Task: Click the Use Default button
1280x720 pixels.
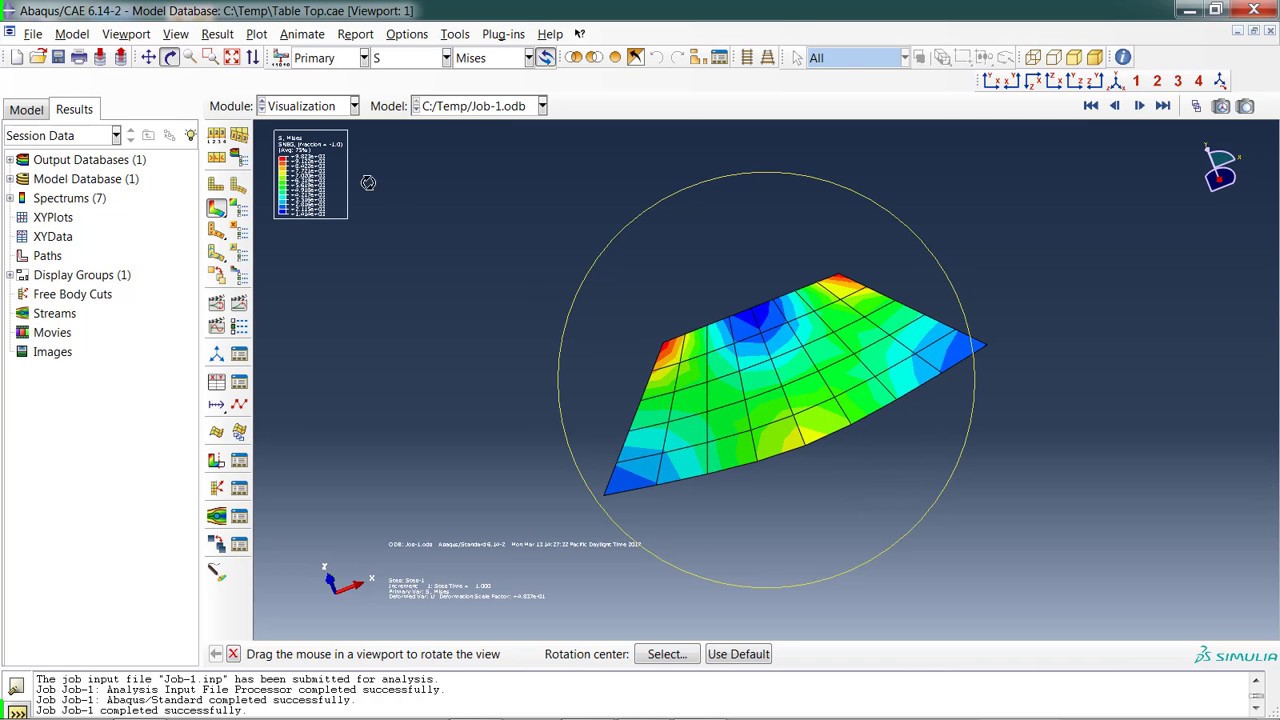Action: (738, 654)
